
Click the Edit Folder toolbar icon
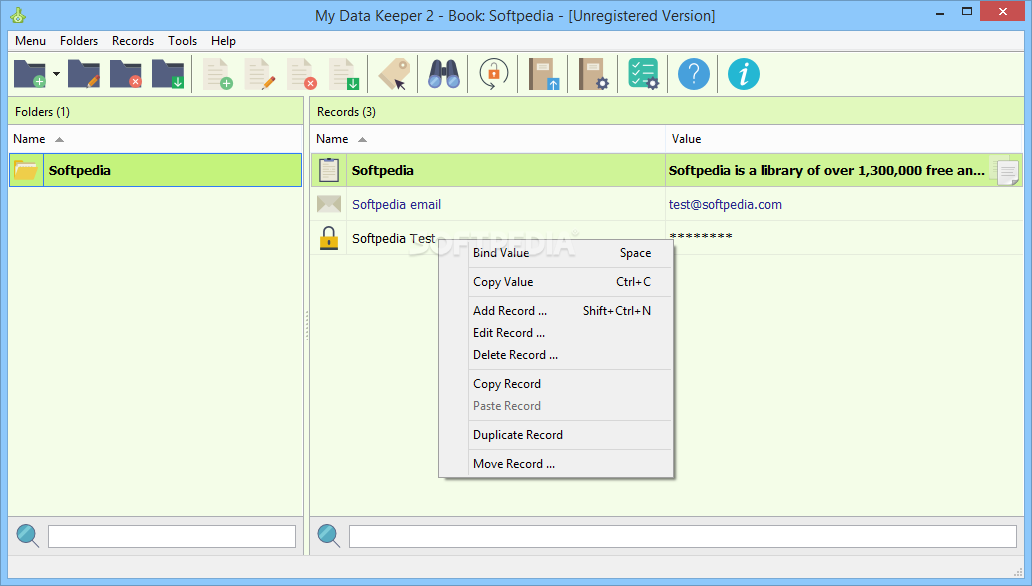coord(84,74)
